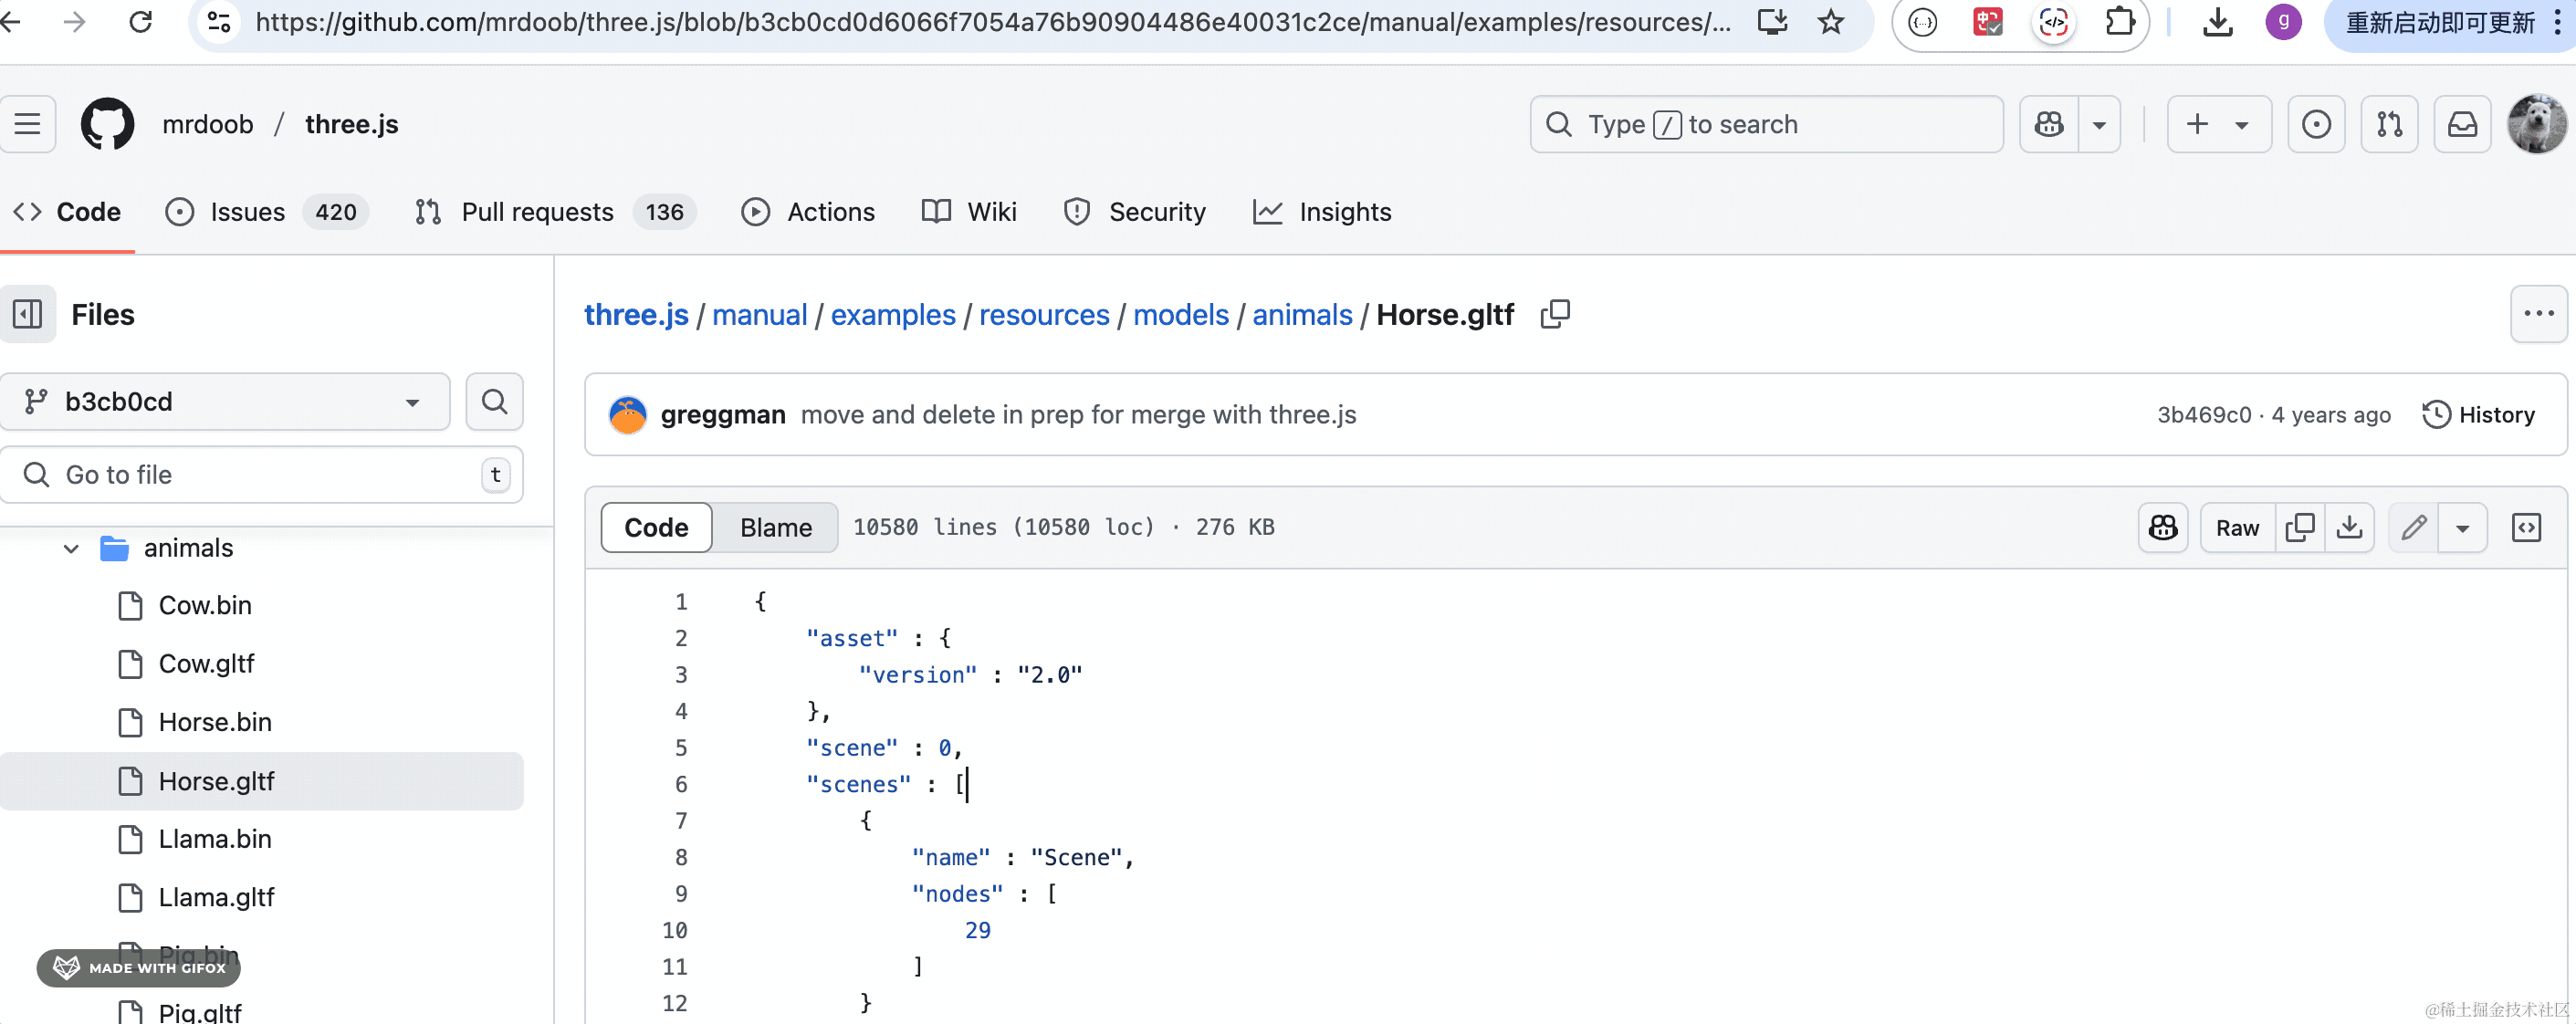Viewport: 2576px width, 1024px height.
Task: Expand the Copilot dropdown arrow in the header
Action: point(2099,124)
